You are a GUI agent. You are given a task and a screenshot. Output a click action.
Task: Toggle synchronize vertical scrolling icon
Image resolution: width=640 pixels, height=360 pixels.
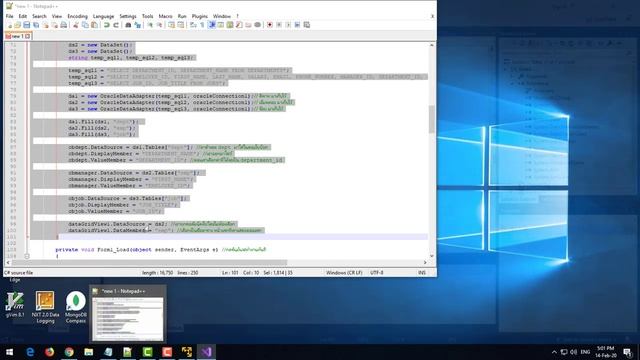pos(171,25)
